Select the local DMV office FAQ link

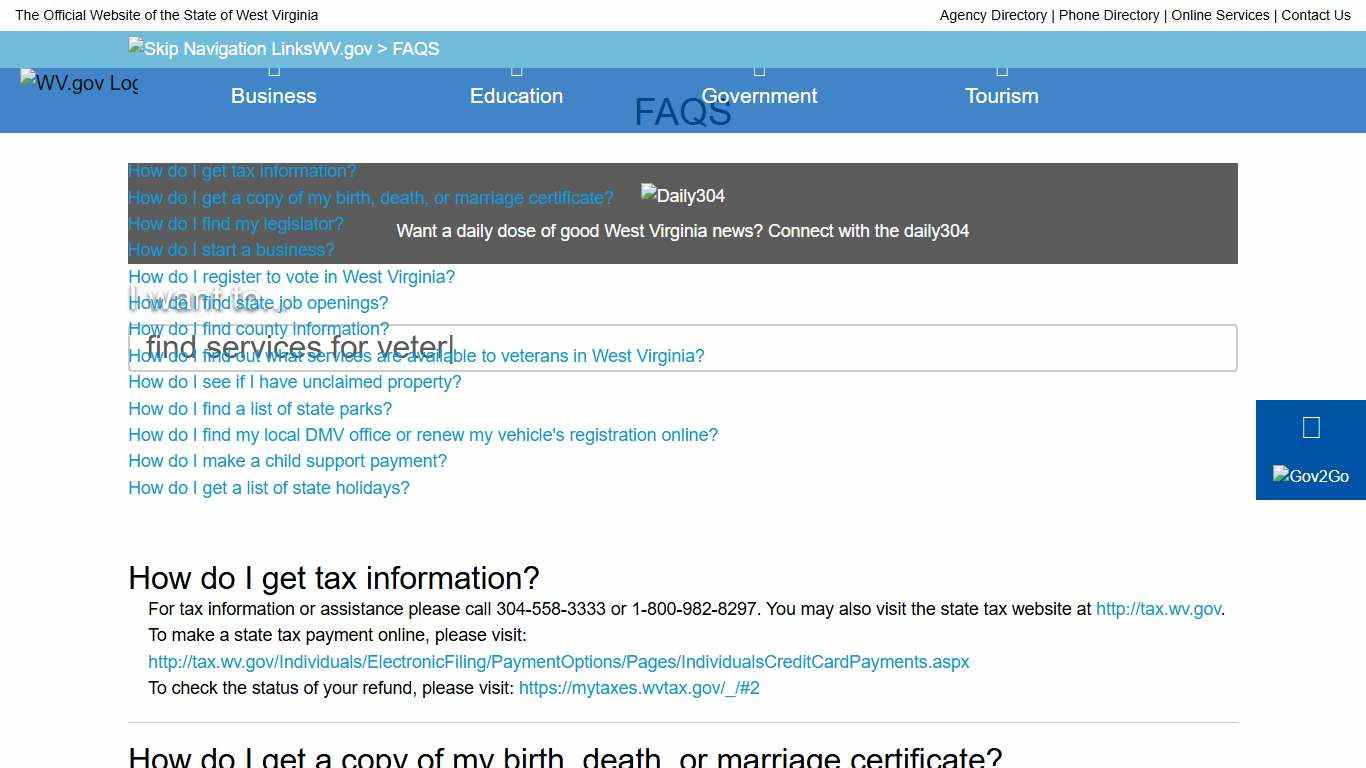click(423, 435)
